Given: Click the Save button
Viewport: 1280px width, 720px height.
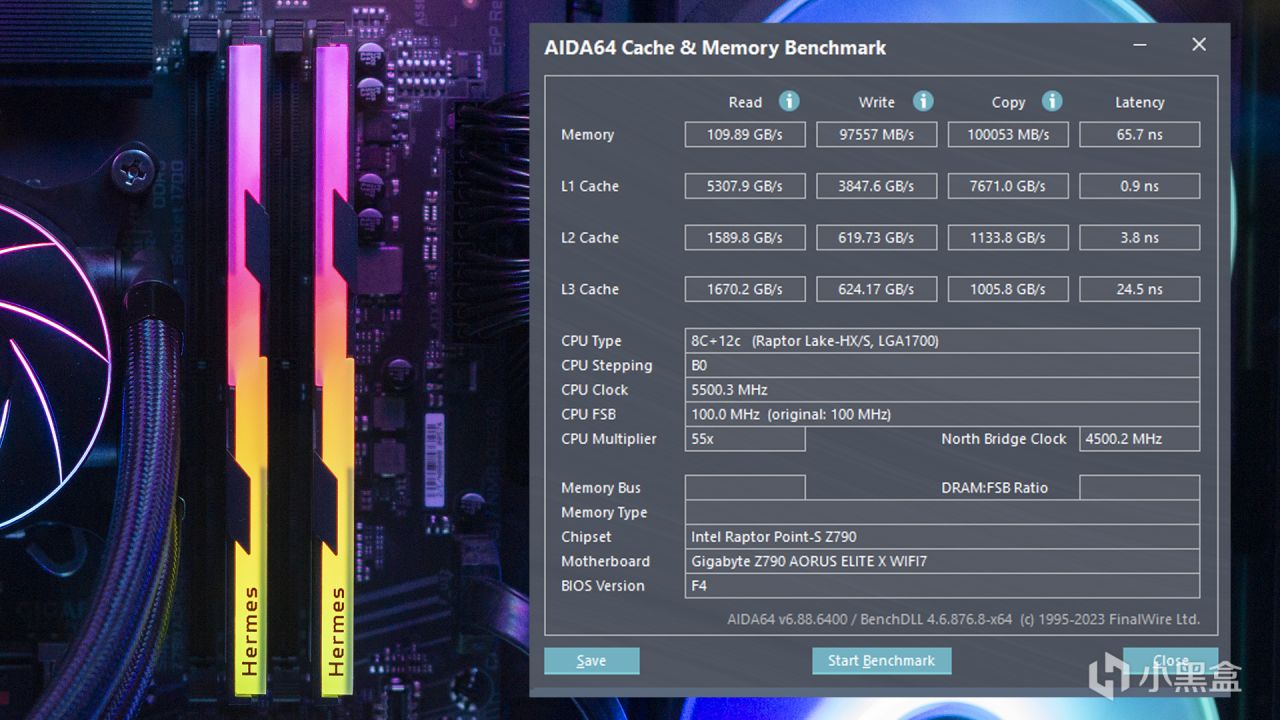Looking at the screenshot, I should (591, 660).
